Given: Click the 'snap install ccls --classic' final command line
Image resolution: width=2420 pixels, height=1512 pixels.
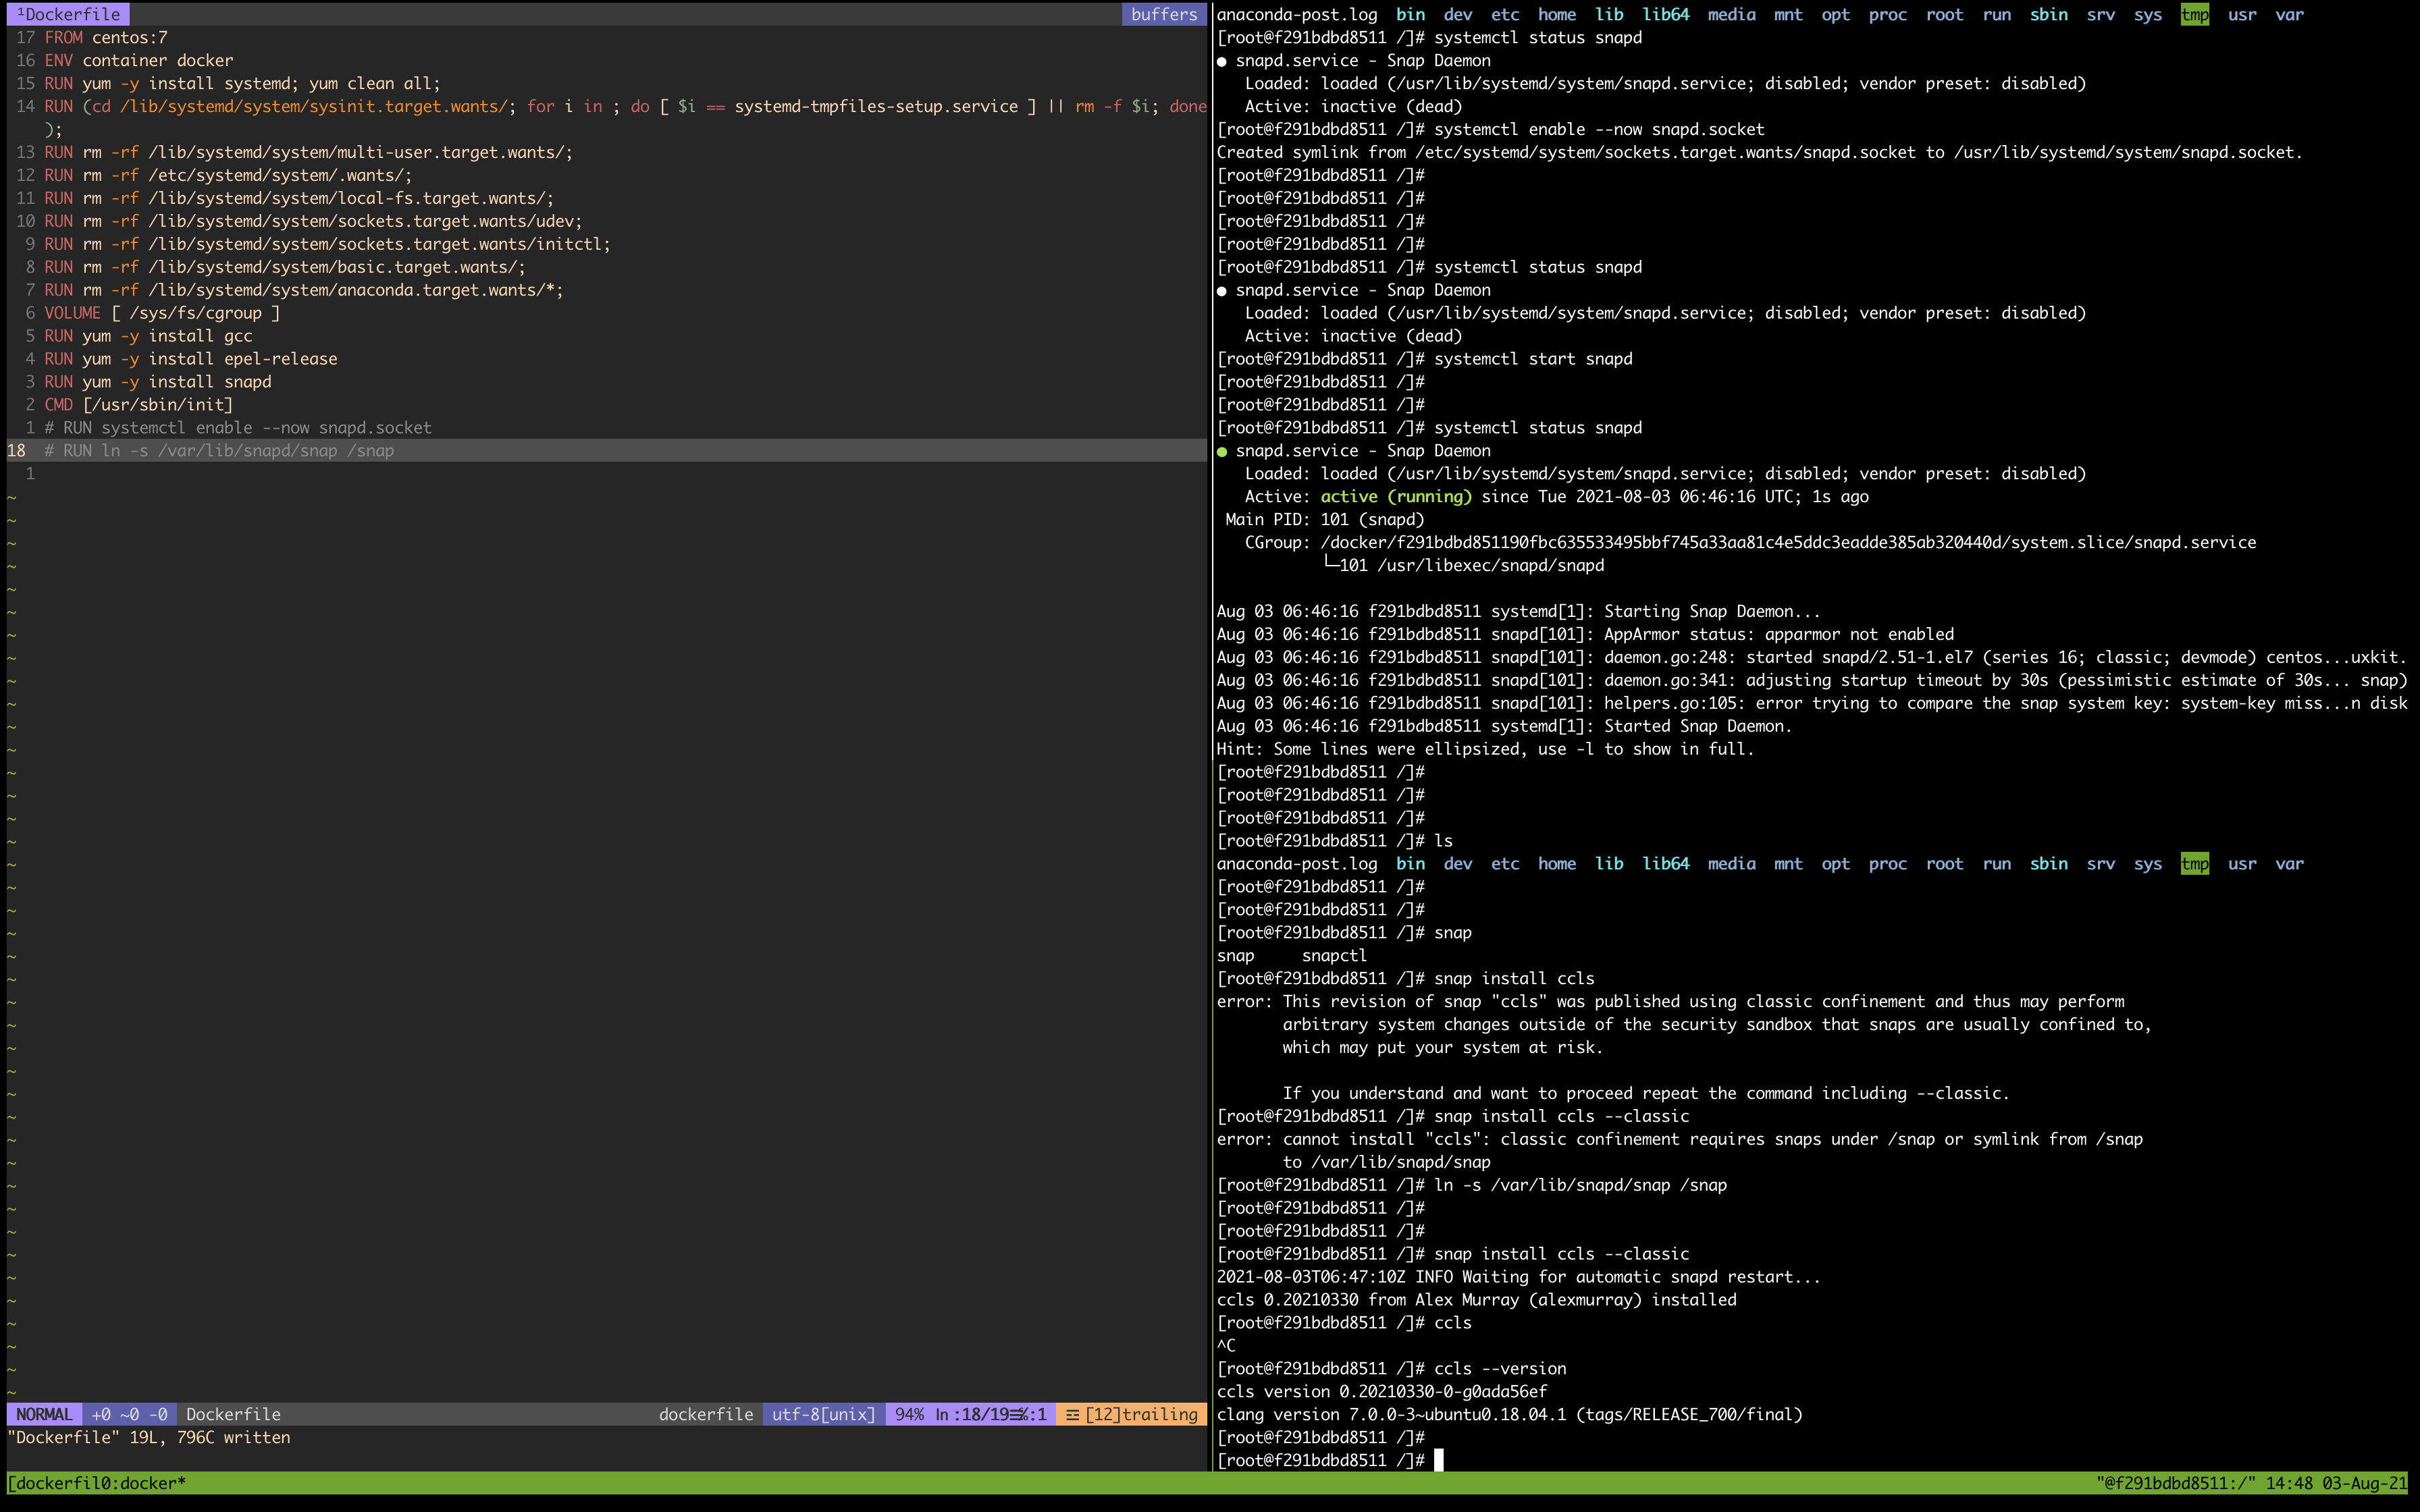Looking at the screenshot, I should pyautogui.click(x=1561, y=1254).
